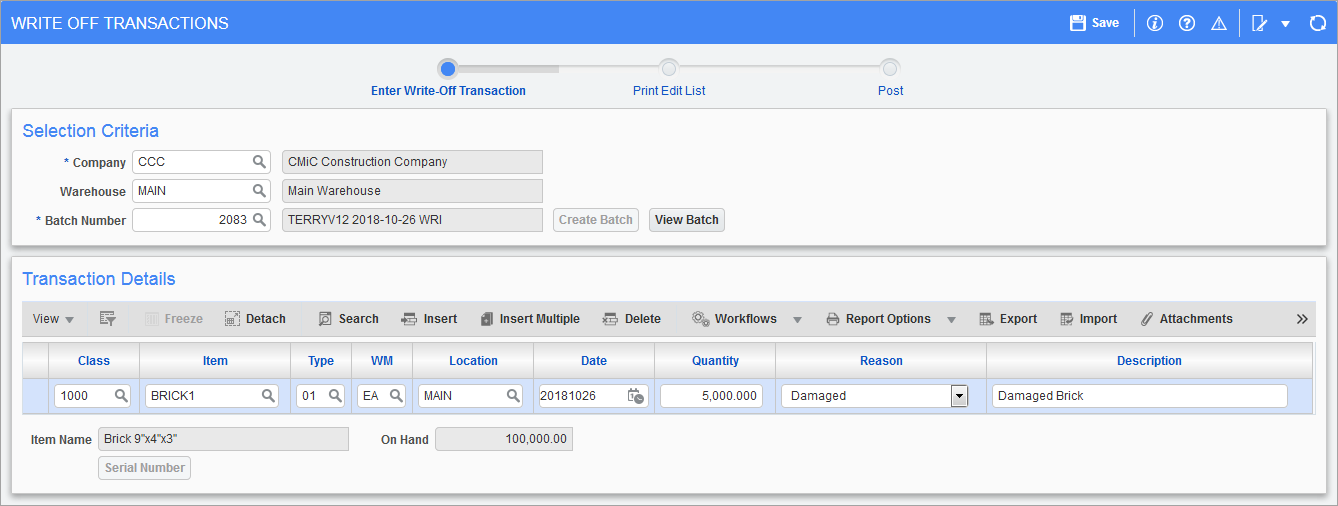Click Insert Multiple in toolbar
1338x506 pixels.
(530, 319)
